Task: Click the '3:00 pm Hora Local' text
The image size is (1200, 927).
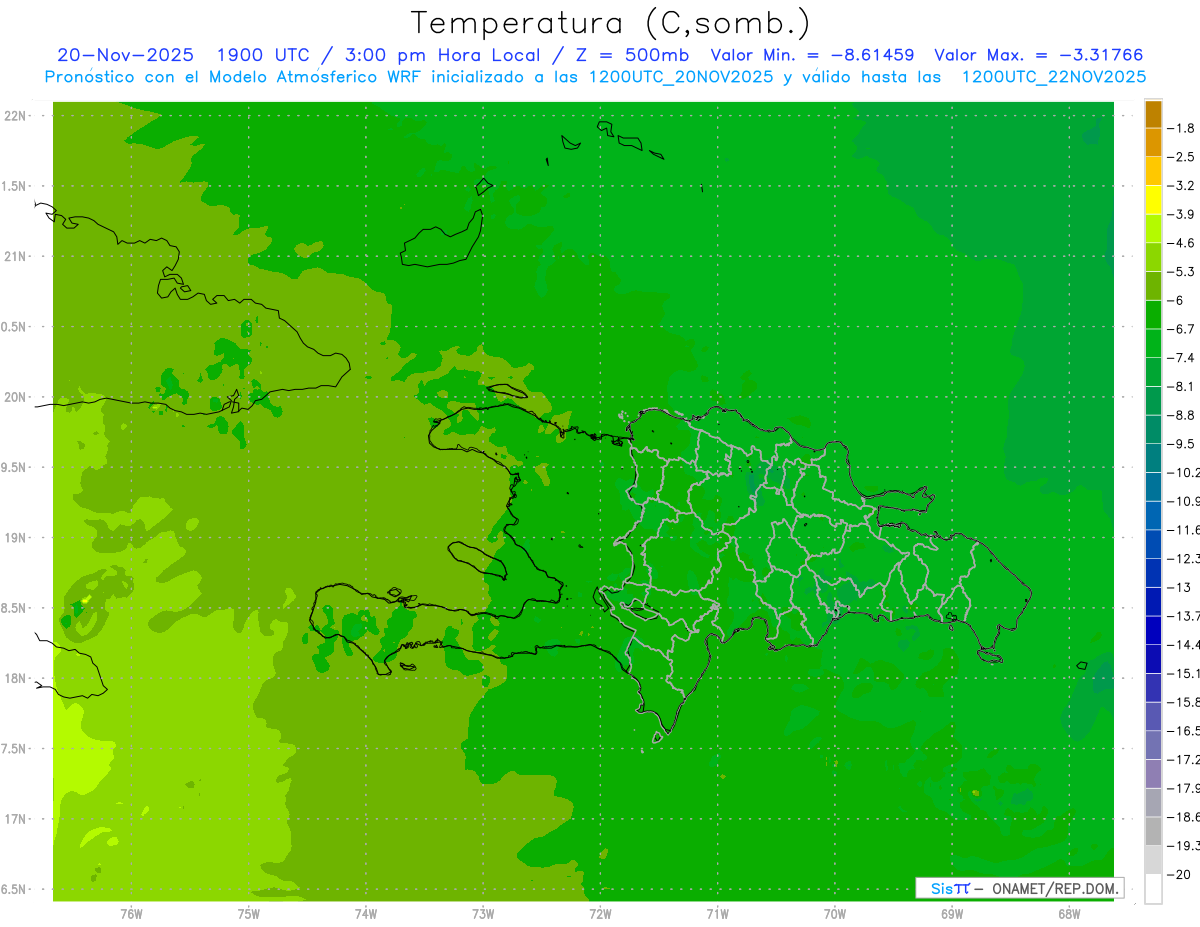Action: coord(443,55)
